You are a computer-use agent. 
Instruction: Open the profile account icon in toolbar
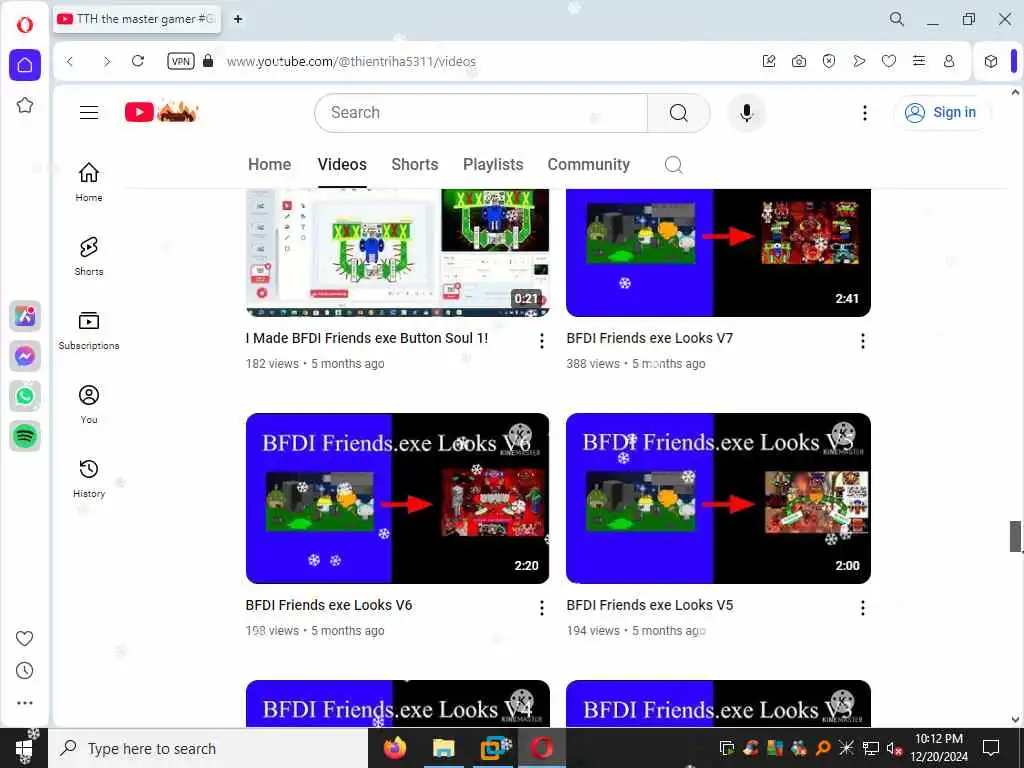click(x=949, y=61)
